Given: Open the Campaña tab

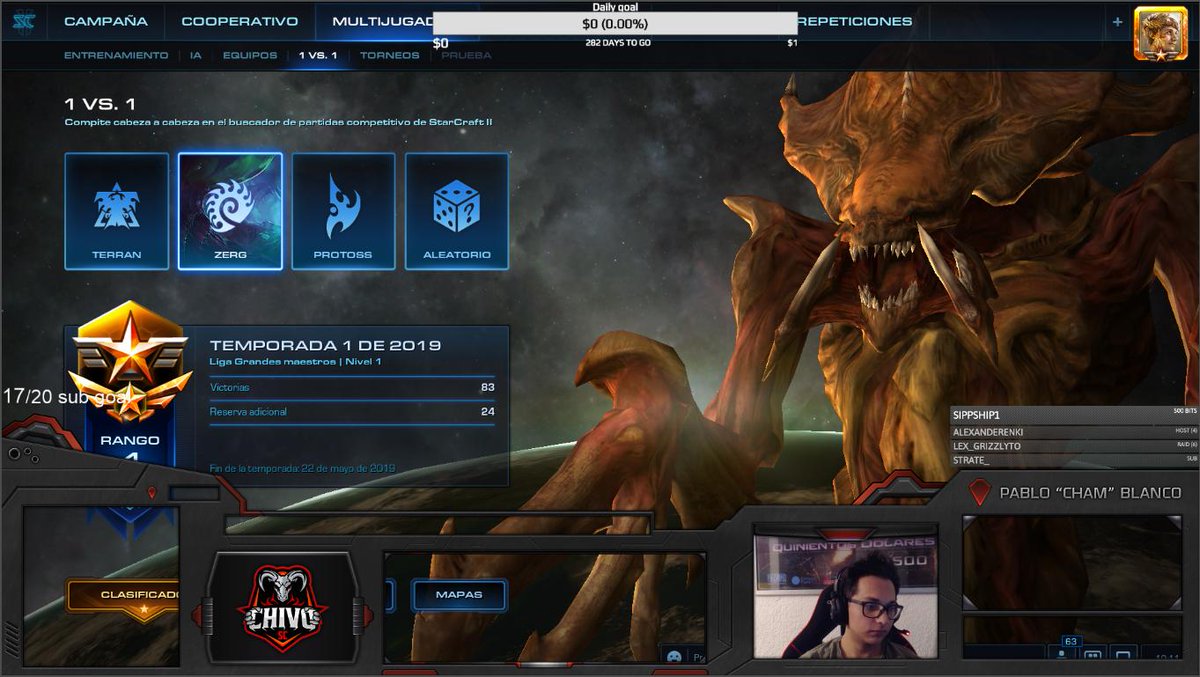Looking at the screenshot, I should point(106,21).
